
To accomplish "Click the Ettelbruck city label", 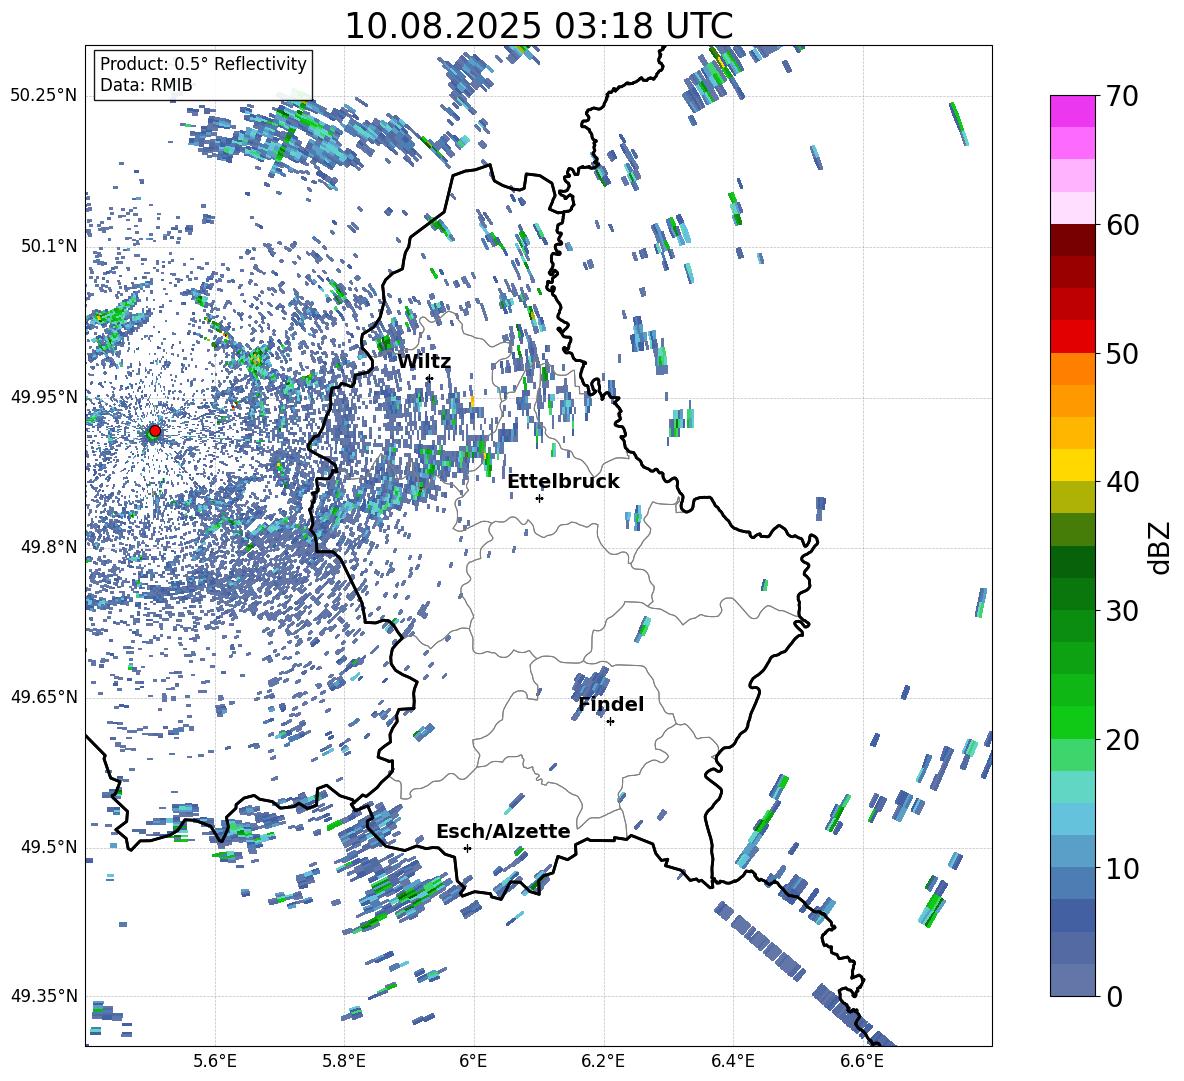I will pyautogui.click(x=563, y=482).
